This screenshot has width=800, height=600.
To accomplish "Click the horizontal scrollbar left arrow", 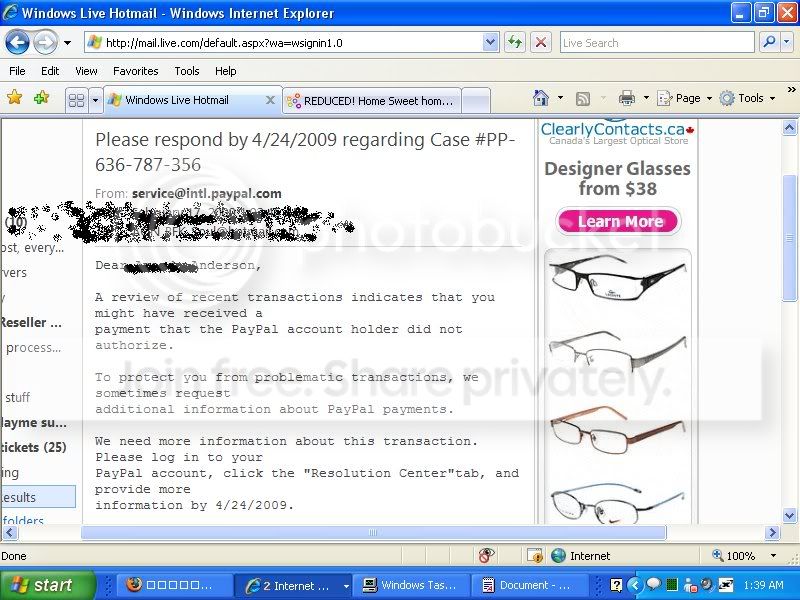I will (10, 533).
